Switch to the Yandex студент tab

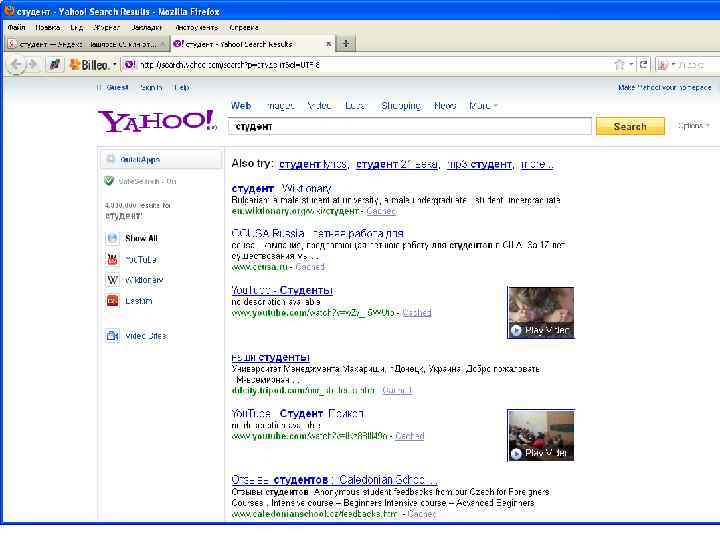[x=87, y=44]
